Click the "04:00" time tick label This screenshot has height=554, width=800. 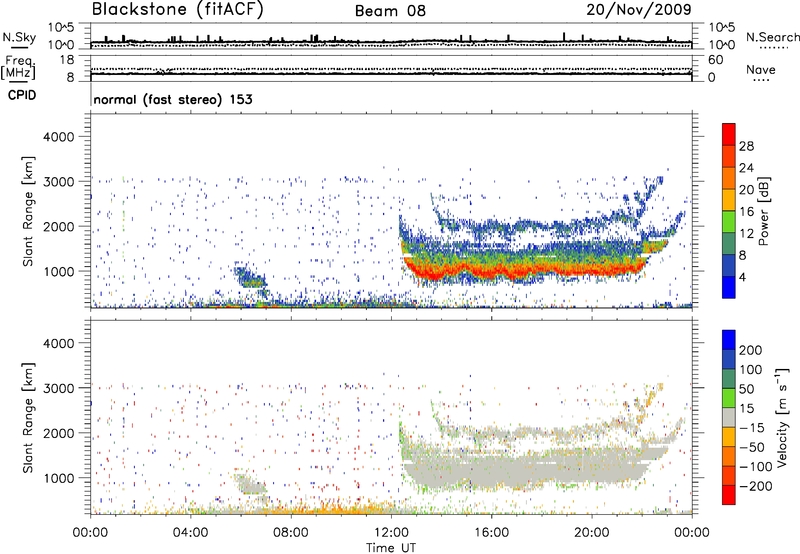pyautogui.click(x=190, y=533)
